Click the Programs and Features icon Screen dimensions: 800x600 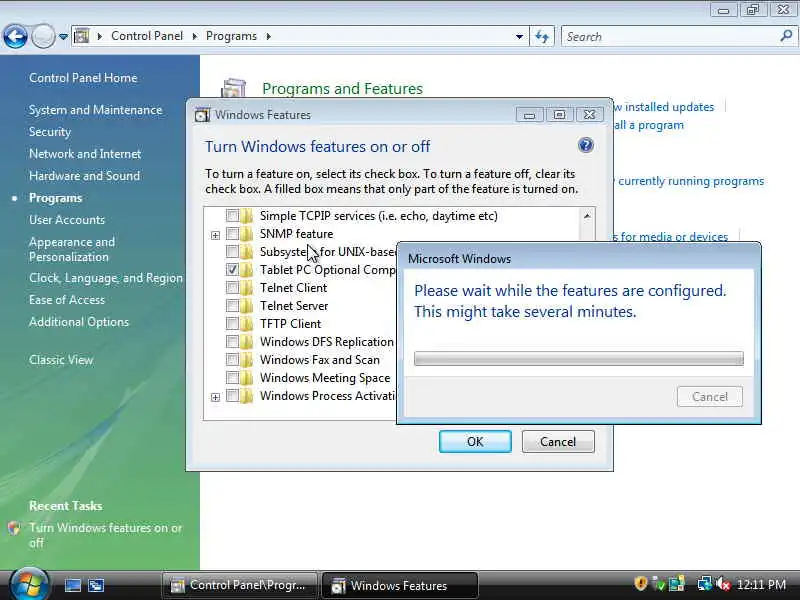[x=234, y=88]
